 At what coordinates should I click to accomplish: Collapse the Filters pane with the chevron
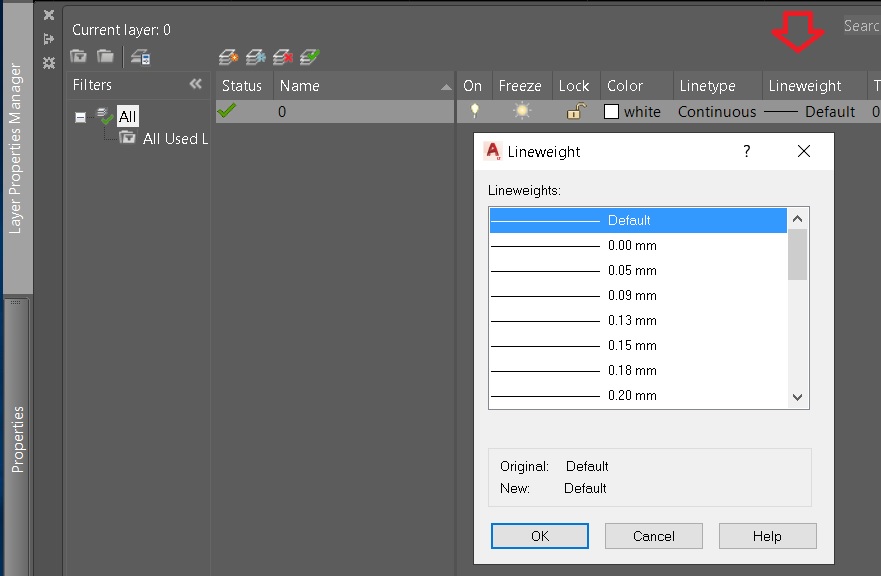pos(196,85)
